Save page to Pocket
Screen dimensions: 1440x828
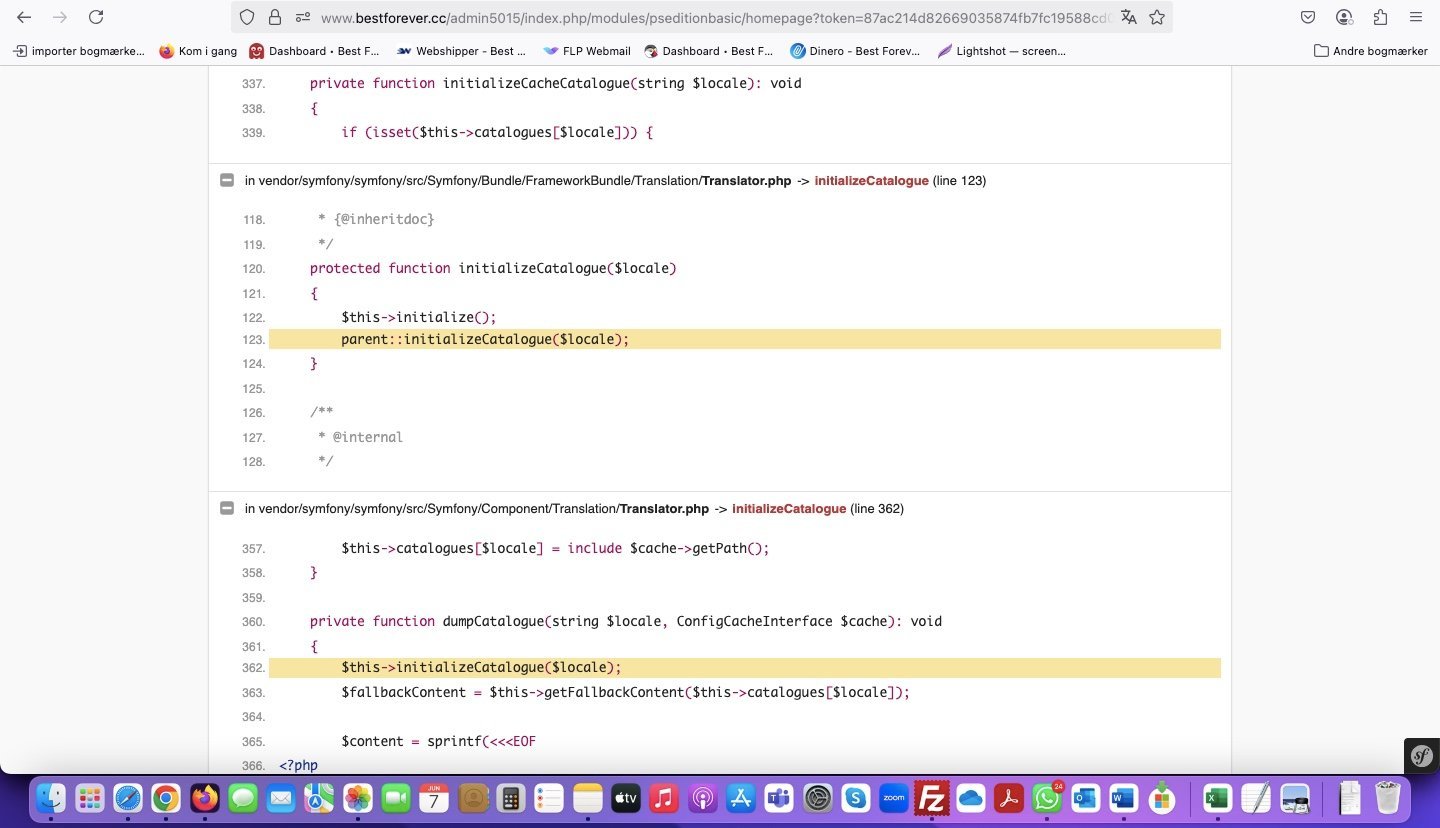click(1308, 17)
